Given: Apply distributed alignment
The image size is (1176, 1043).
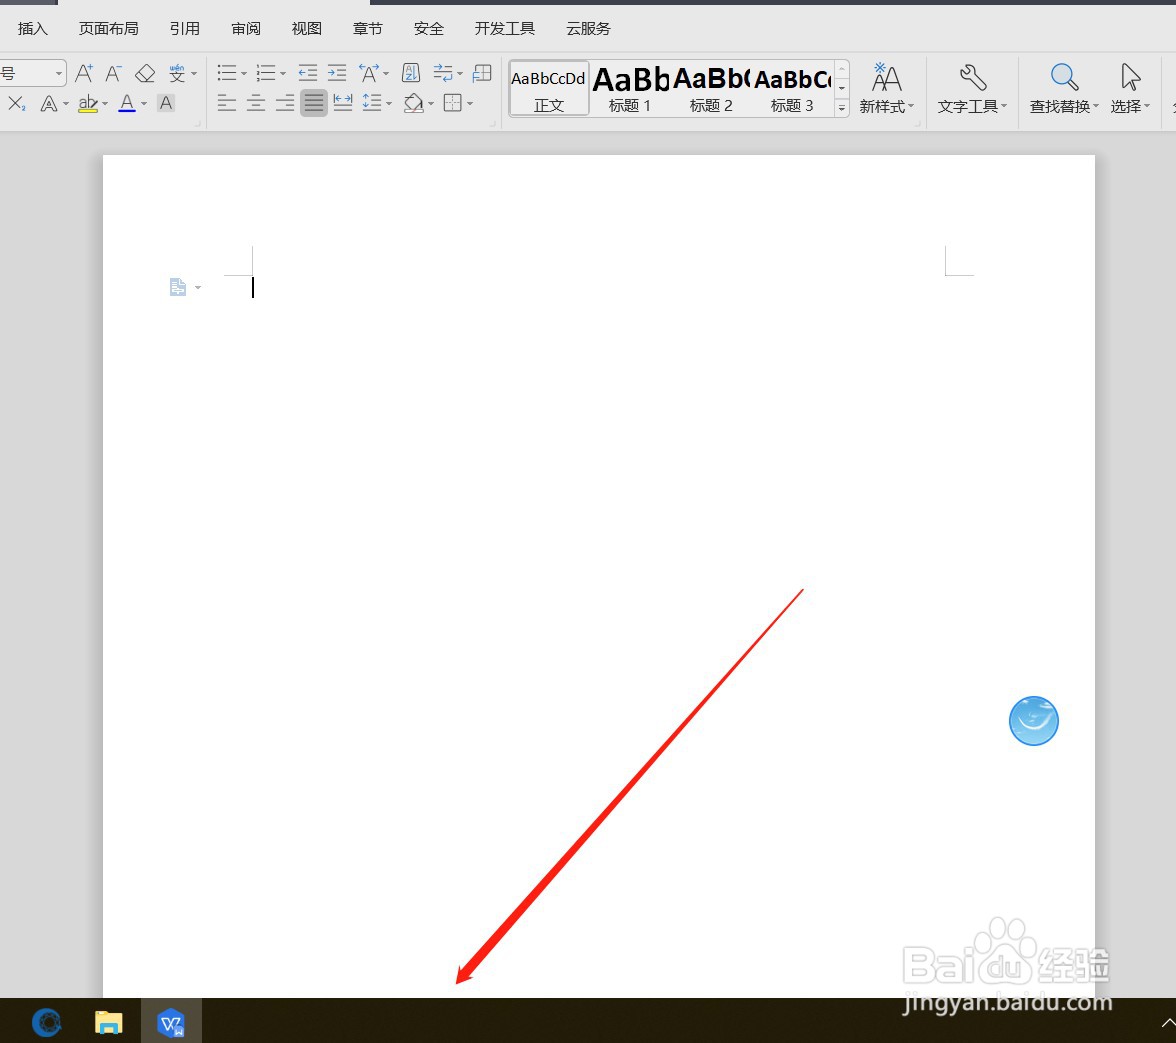Looking at the screenshot, I should click(x=343, y=103).
